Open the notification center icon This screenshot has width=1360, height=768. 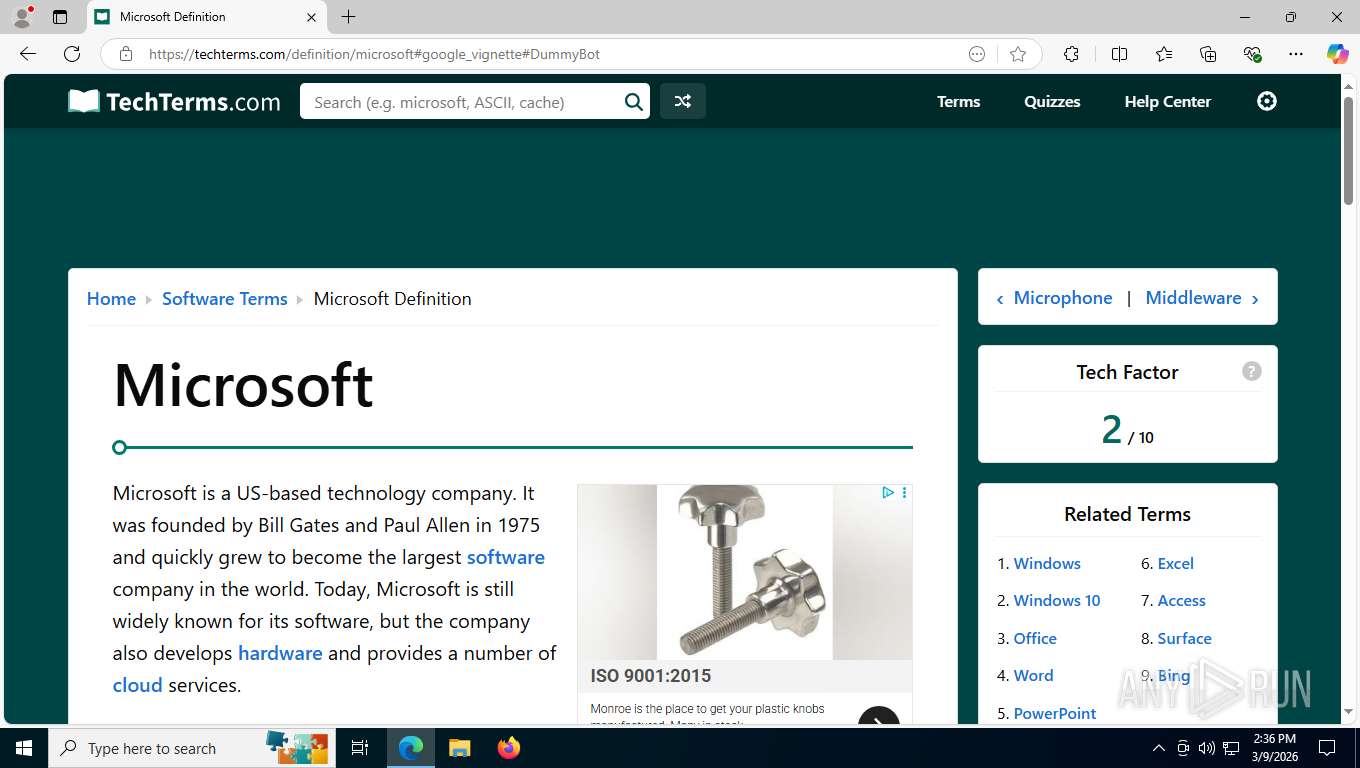(x=1327, y=748)
